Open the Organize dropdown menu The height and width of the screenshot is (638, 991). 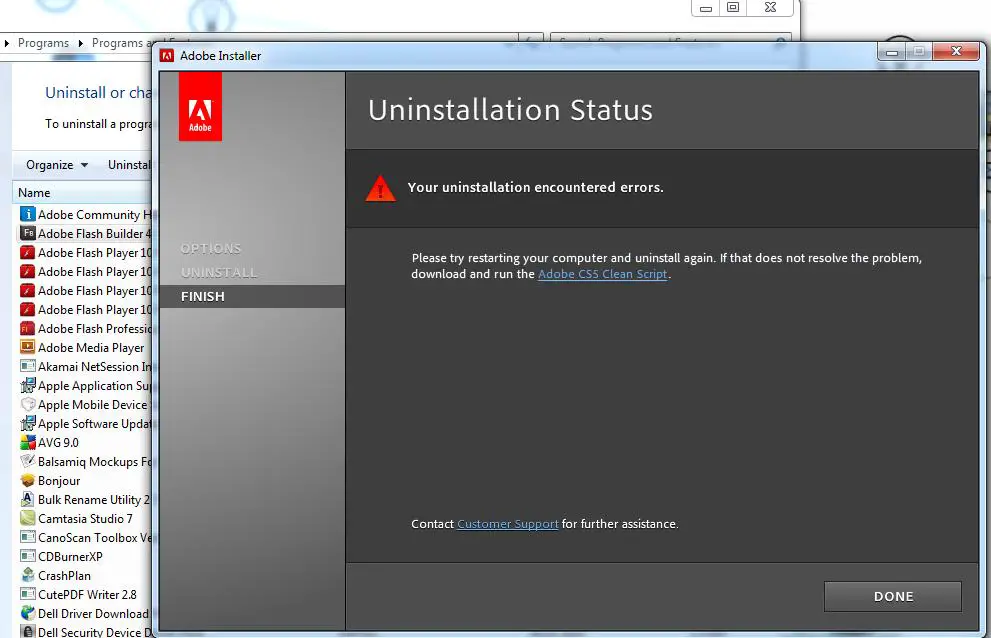[56, 165]
